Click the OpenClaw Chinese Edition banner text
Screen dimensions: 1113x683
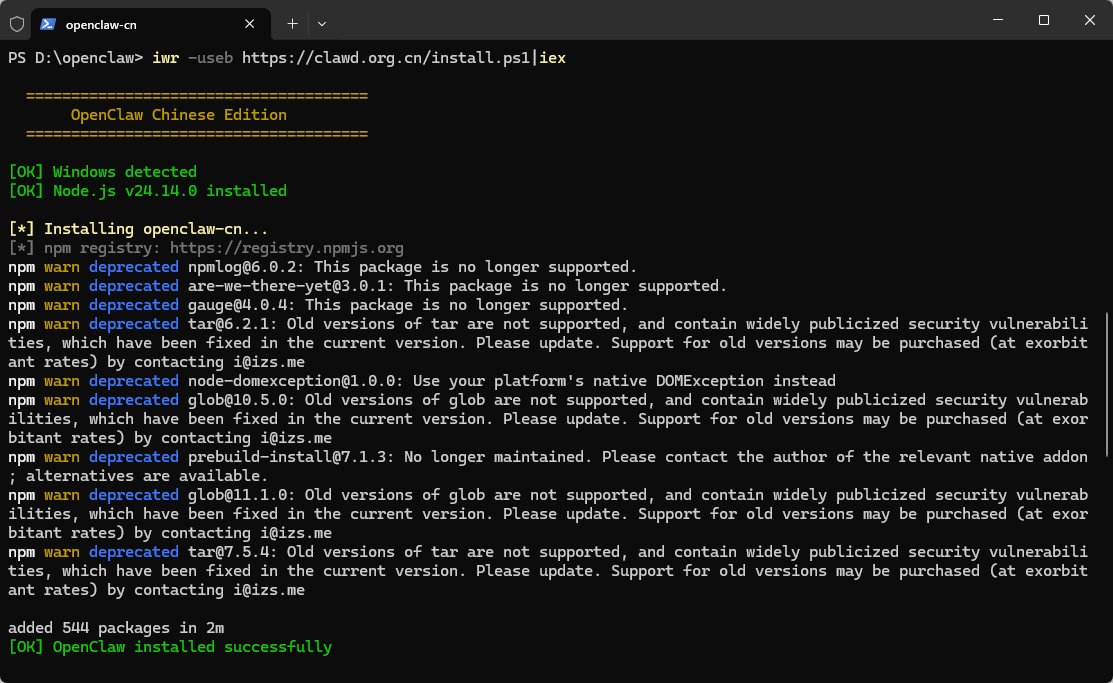point(178,115)
